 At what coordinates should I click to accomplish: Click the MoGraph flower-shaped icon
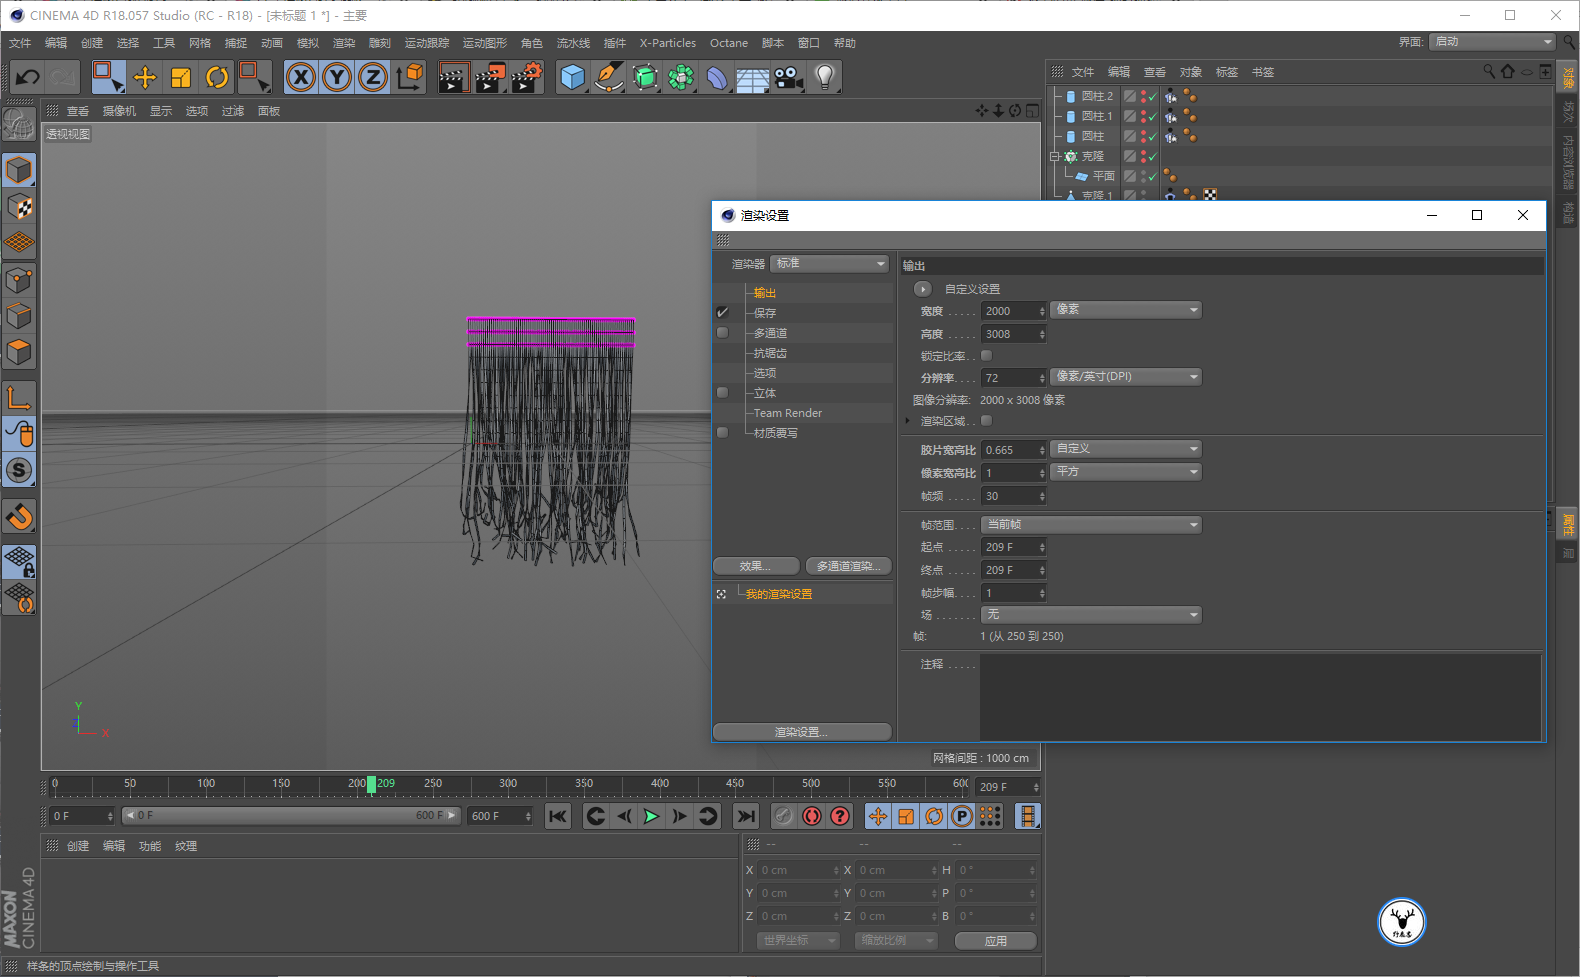681,77
